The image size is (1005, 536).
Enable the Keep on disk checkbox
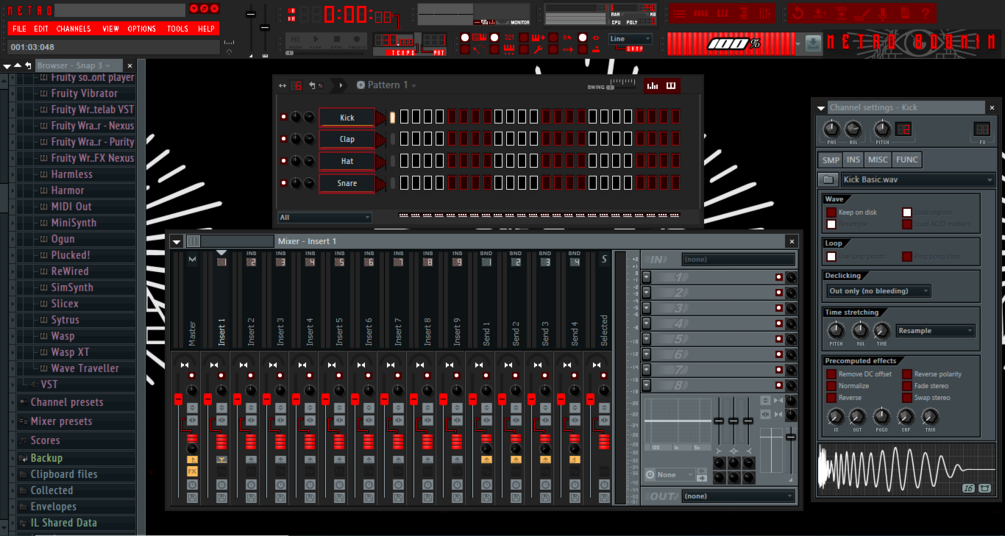click(x=831, y=212)
